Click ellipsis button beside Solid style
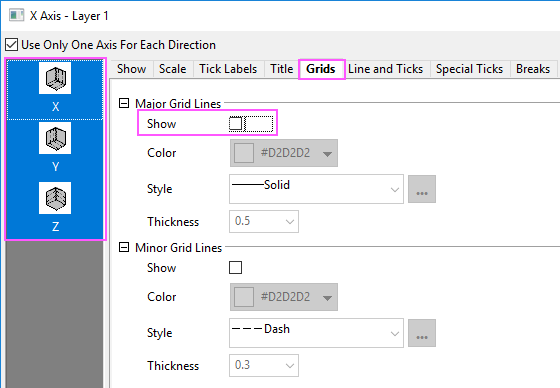Viewport: 560px width, 388px height. [422, 189]
